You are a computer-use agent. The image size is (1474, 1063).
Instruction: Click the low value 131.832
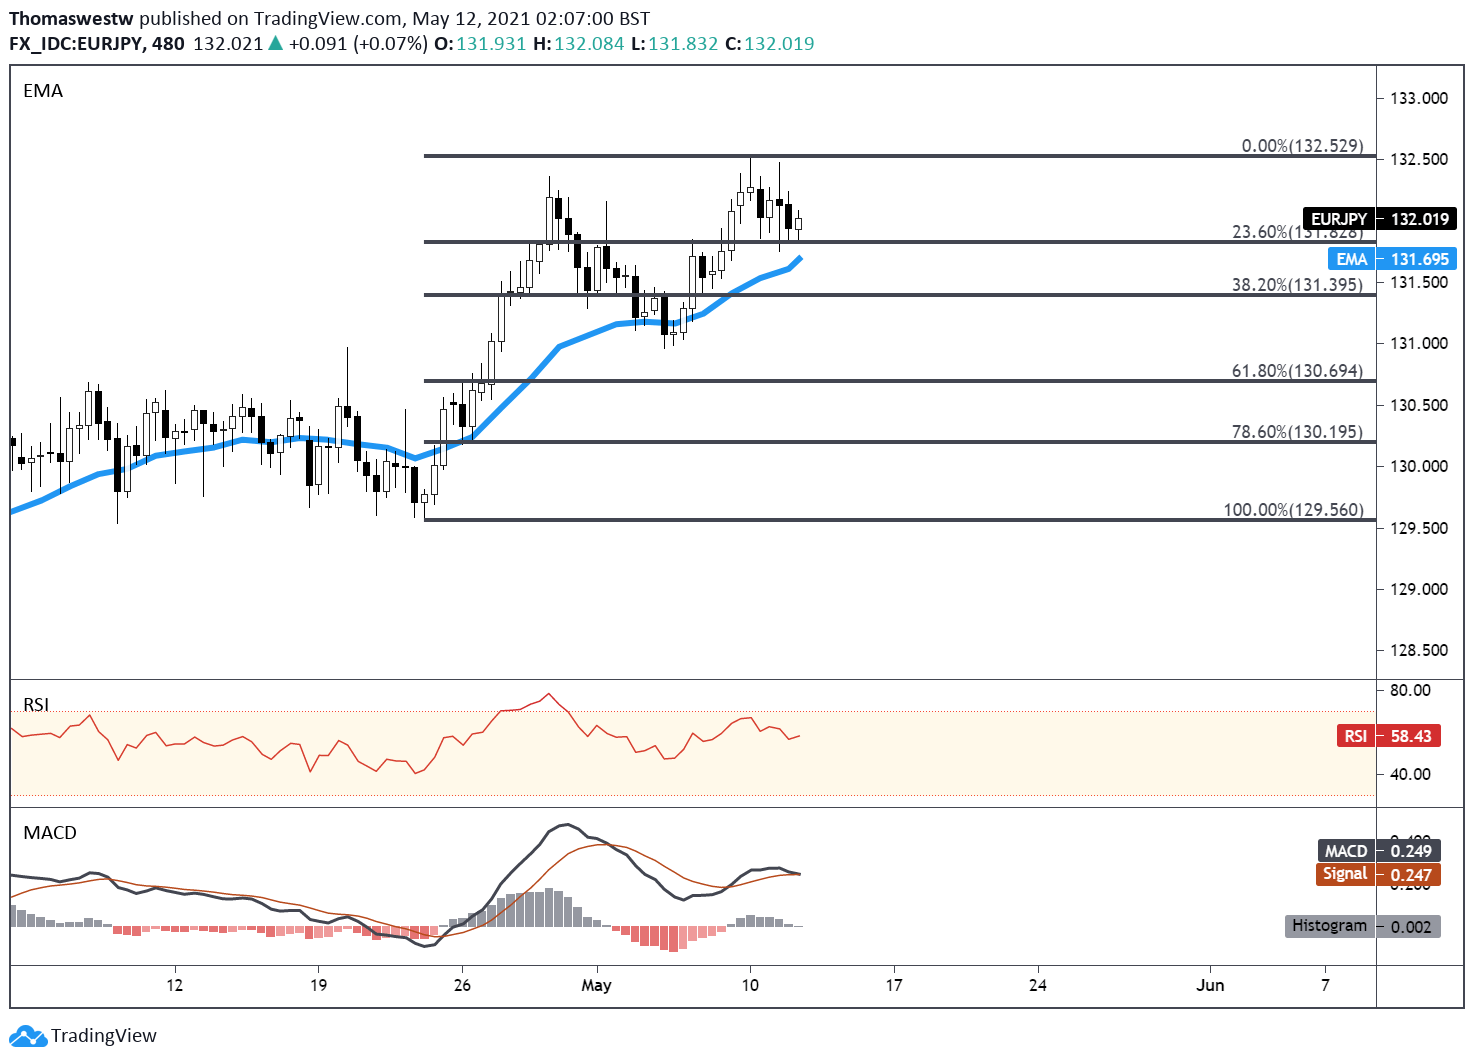click(683, 44)
